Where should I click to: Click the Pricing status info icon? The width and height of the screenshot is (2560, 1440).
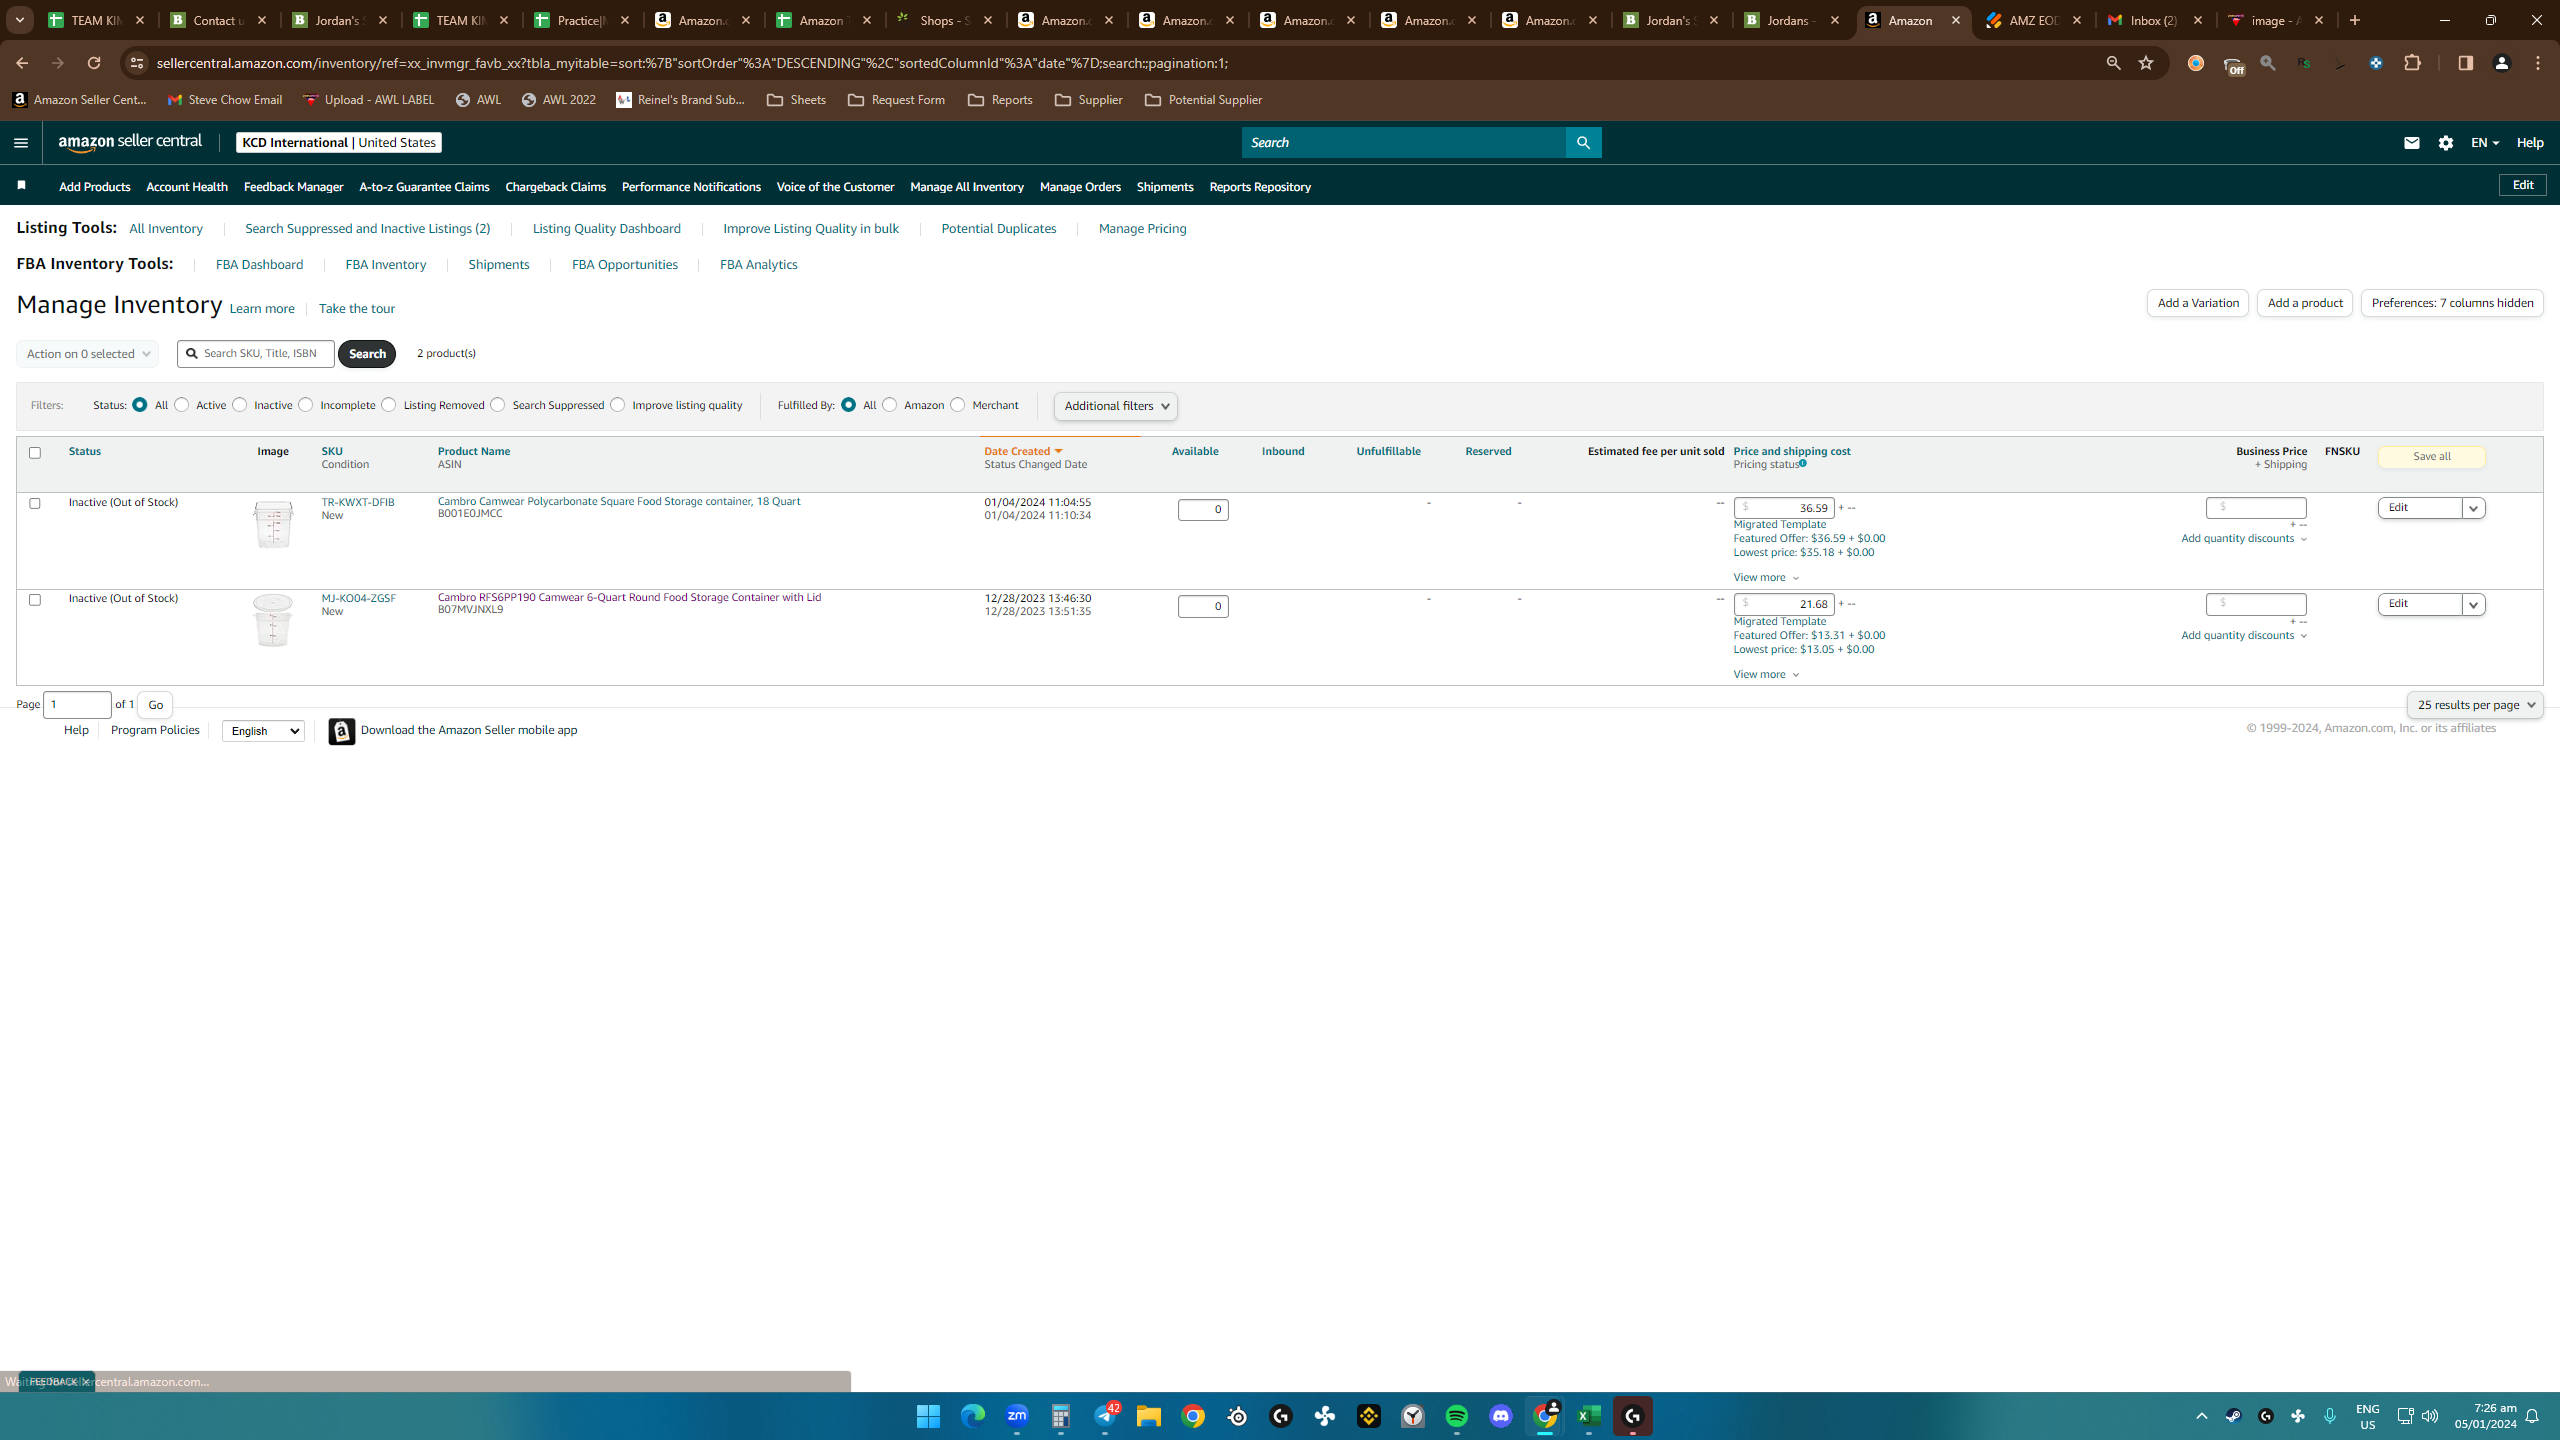click(1802, 464)
